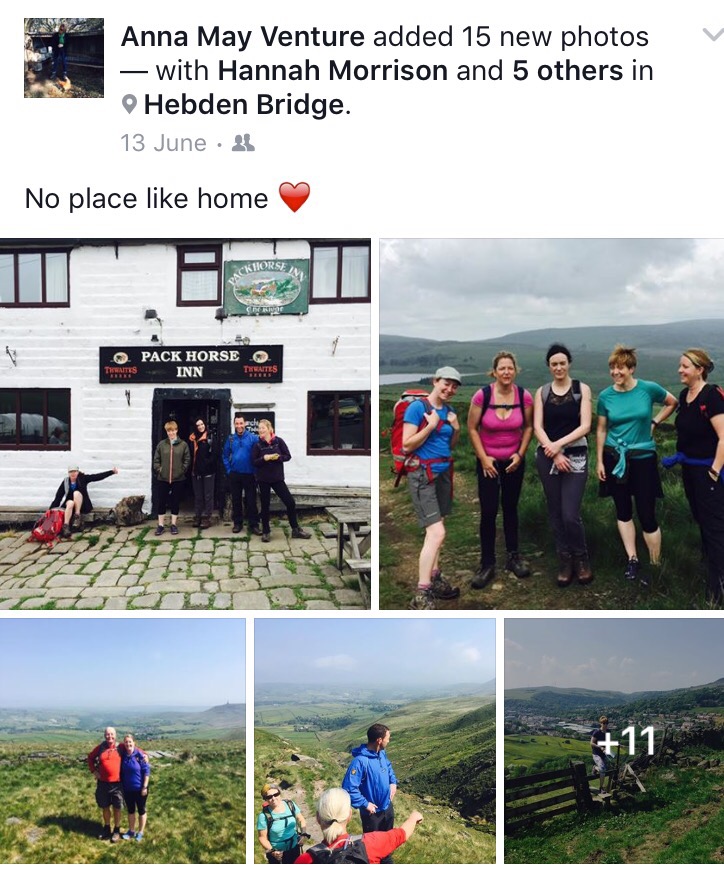View the remaining +11 photos
Viewport: 724px width, 874px height.
[614, 741]
